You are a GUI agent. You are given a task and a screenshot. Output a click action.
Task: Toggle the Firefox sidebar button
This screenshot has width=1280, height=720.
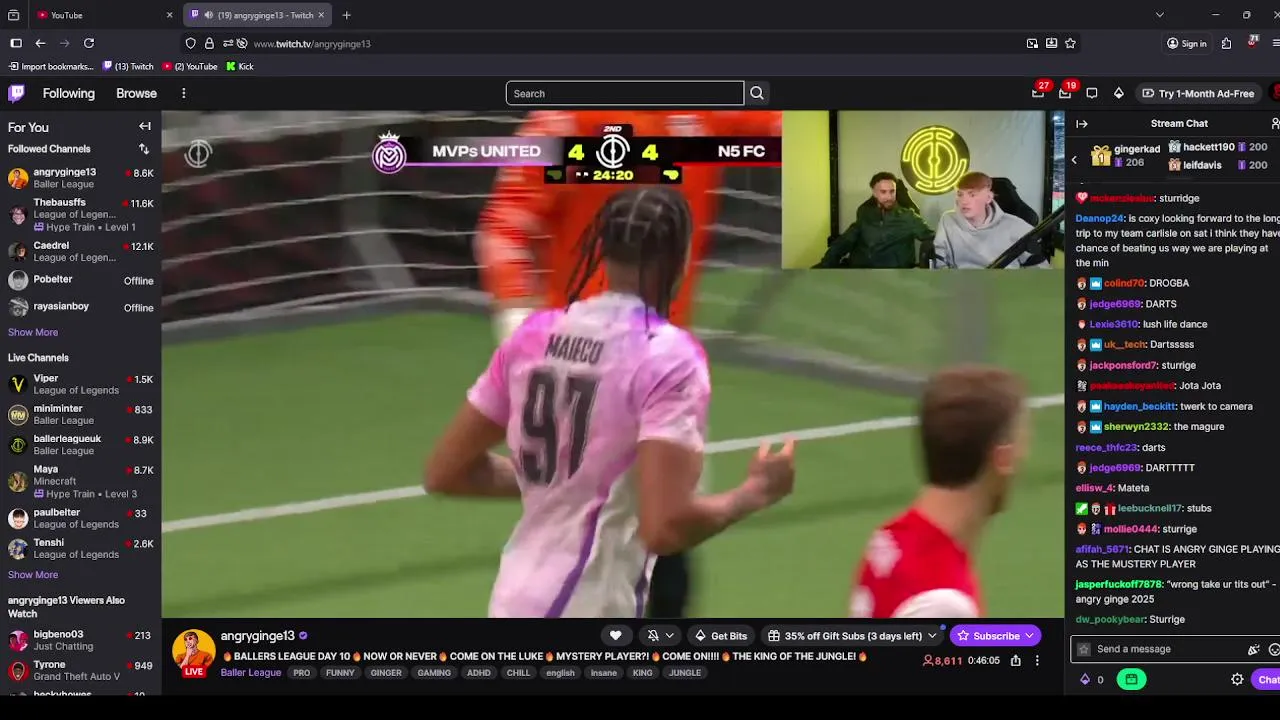[16, 43]
